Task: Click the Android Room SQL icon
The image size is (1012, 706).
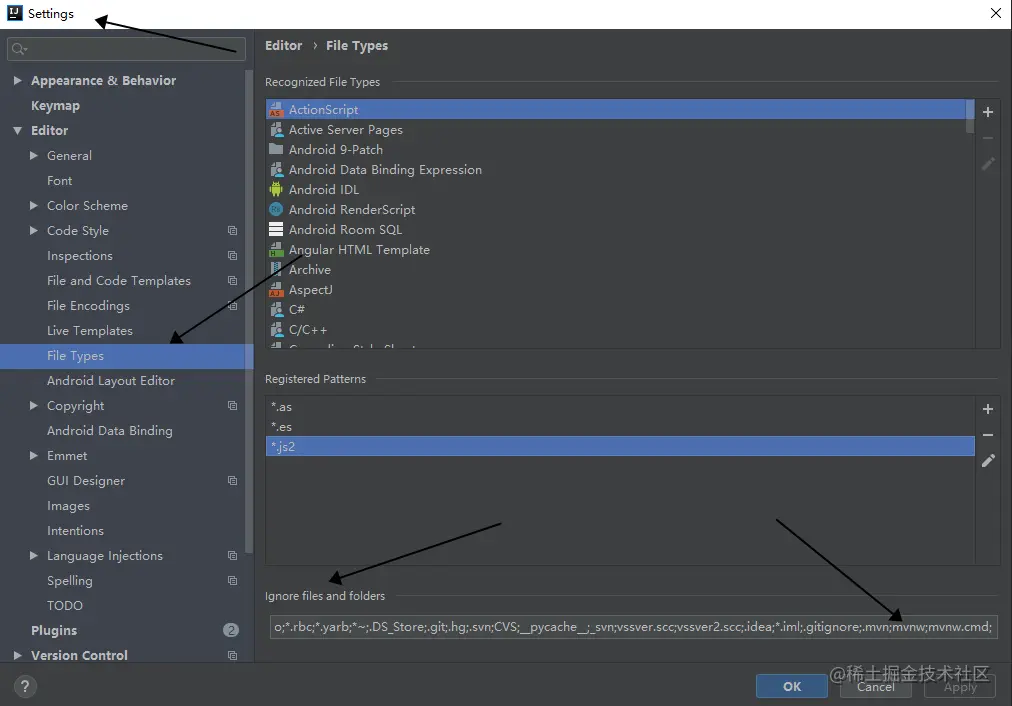Action: pyautogui.click(x=276, y=230)
